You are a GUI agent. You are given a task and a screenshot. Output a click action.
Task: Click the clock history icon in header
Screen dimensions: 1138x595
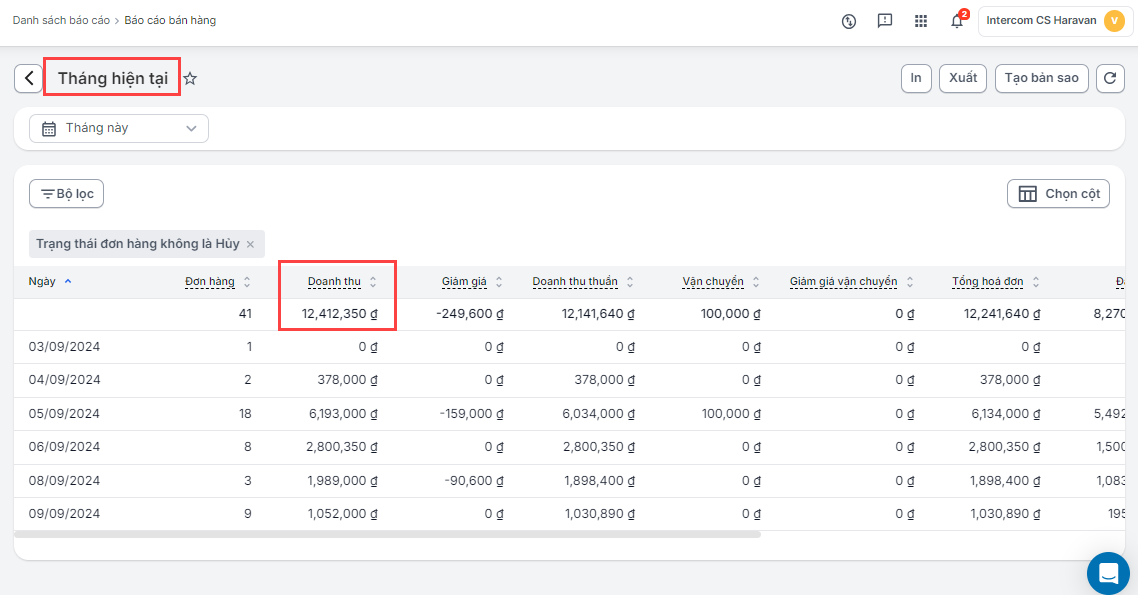point(849,21)
